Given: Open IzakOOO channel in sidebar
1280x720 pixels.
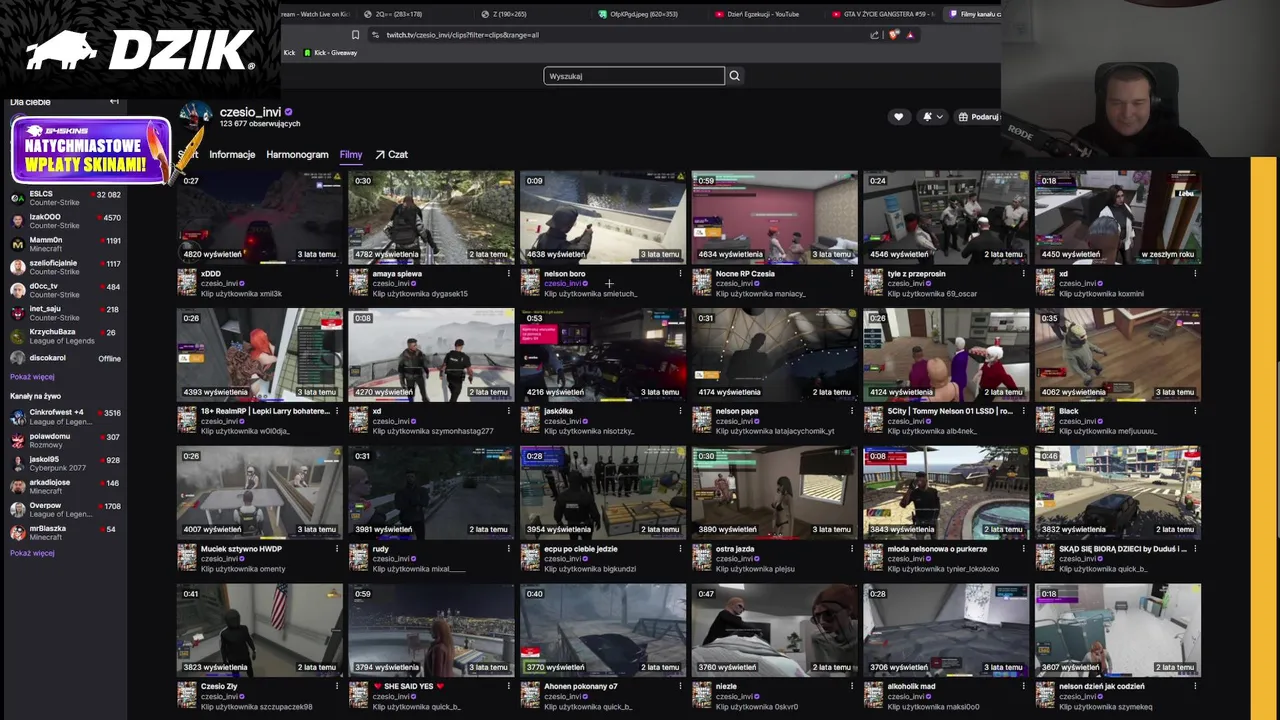Looking at the screenshot, I should click(64, 221).
